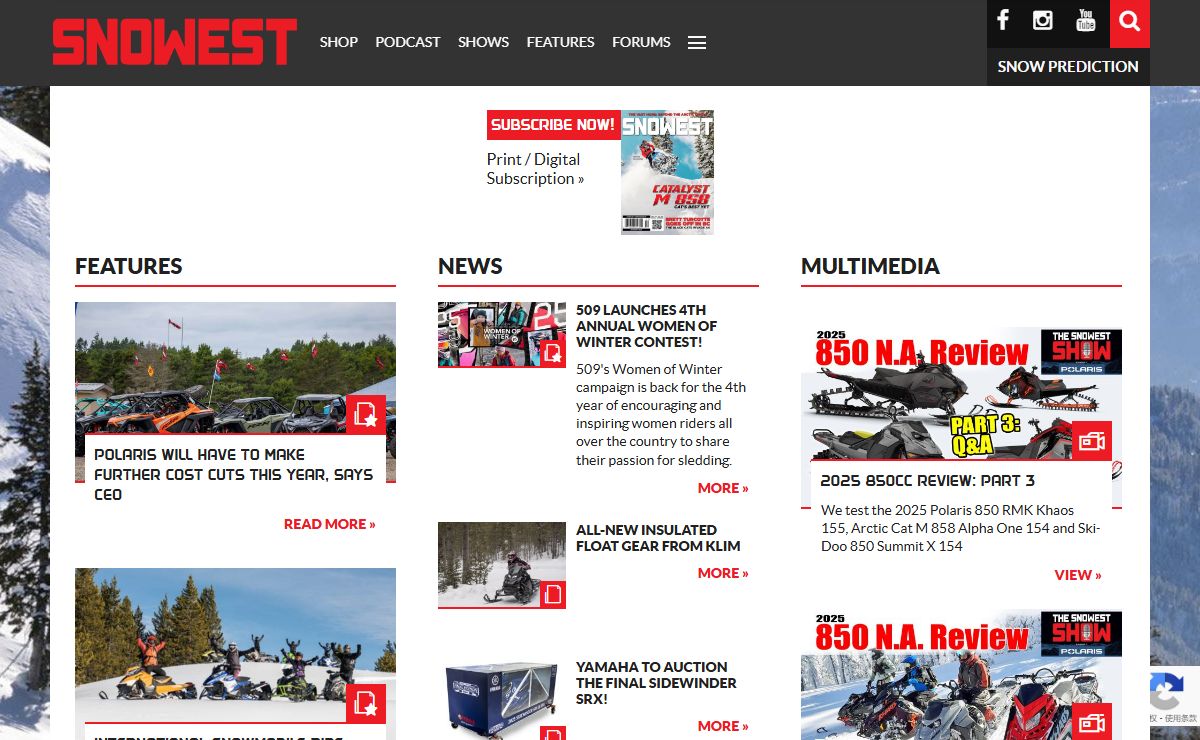Open headline 'All-New Insulated Float Gear from Klim'
Image resolution: width=1200 pixels, height=740 pixels.
658,538
